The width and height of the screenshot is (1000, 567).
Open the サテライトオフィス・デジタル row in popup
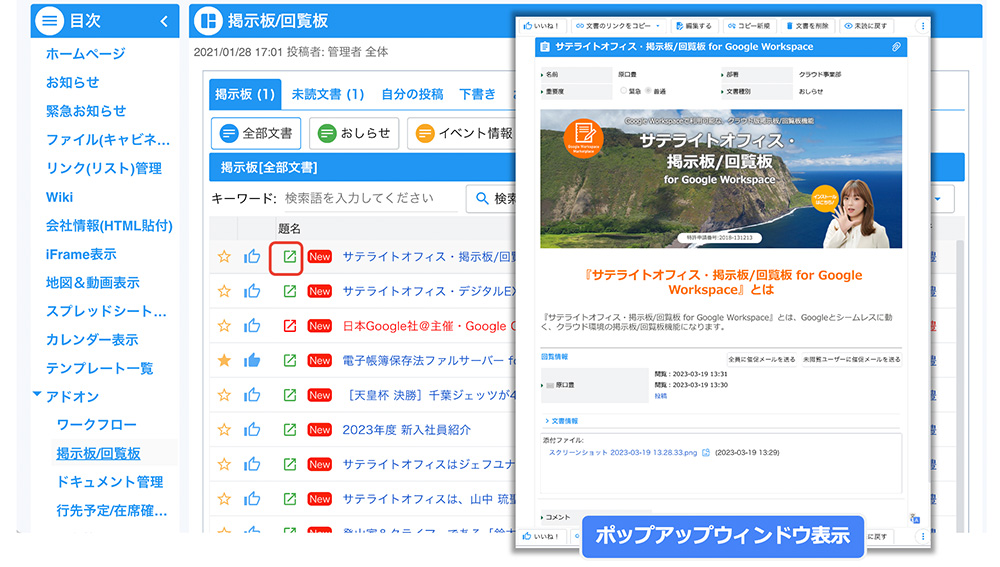pyautogui.click(x=290, y=291)
